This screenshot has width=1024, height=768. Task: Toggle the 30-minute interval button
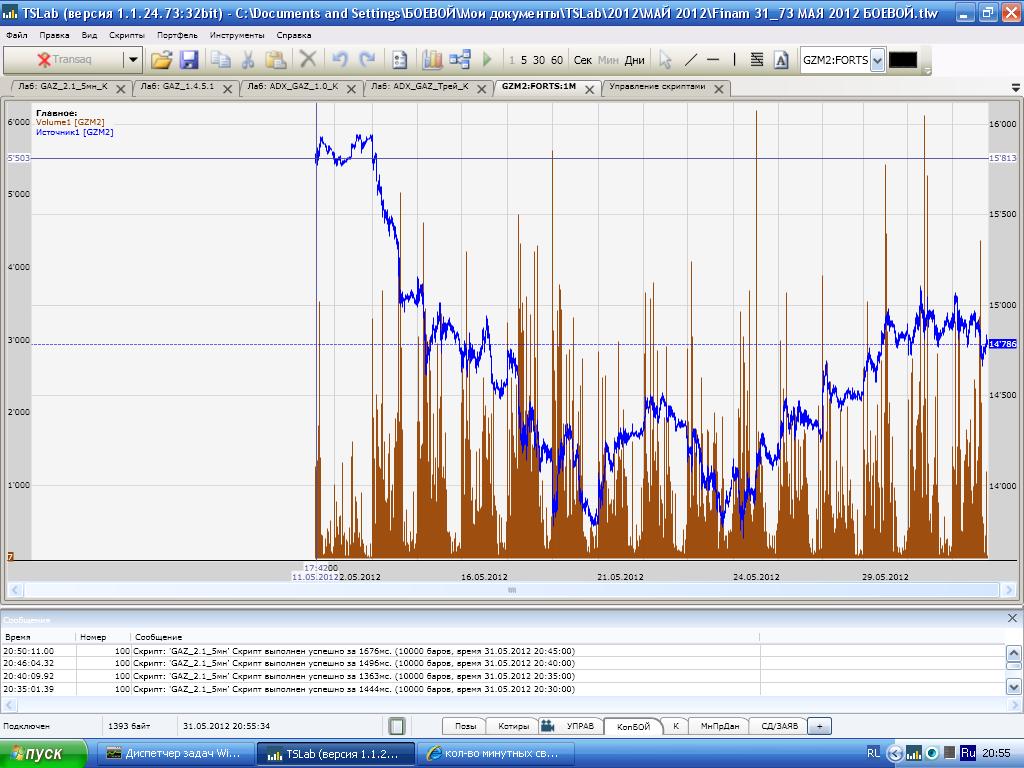click(539, 60)
